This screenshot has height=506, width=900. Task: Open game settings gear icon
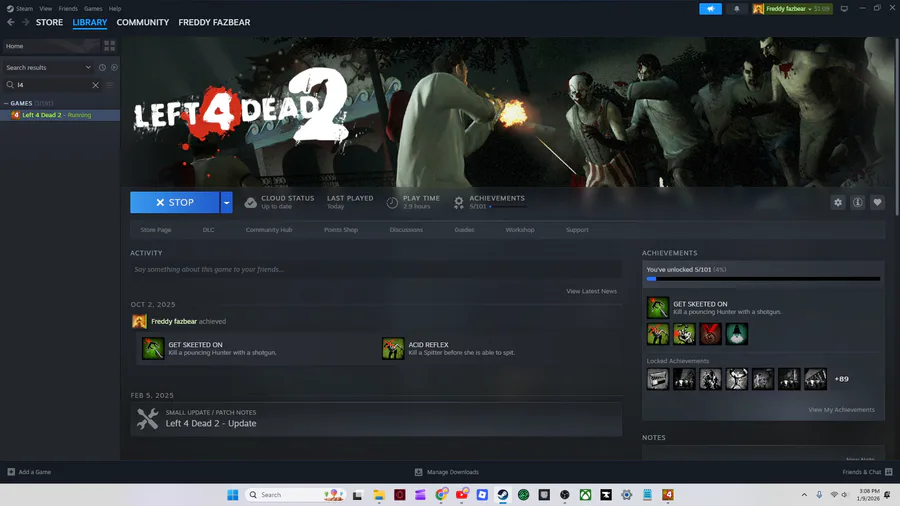[x=838, y=203]
